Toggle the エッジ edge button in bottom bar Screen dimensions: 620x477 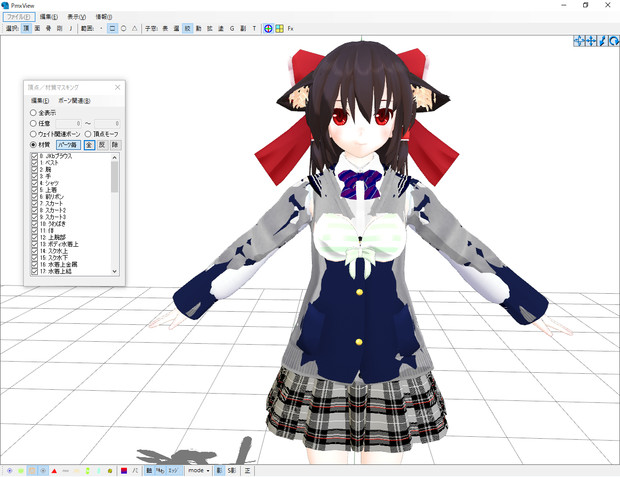173,471
